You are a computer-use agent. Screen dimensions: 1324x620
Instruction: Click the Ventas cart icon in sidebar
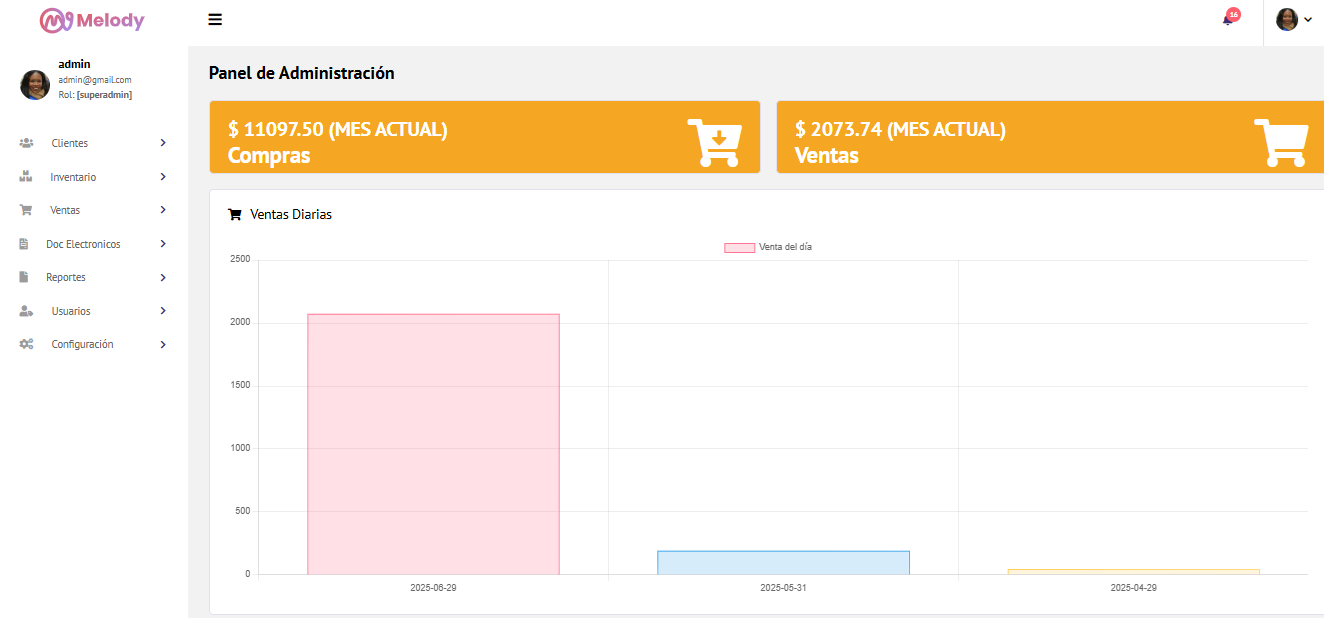pyautogui.click(x=26, y=210)
